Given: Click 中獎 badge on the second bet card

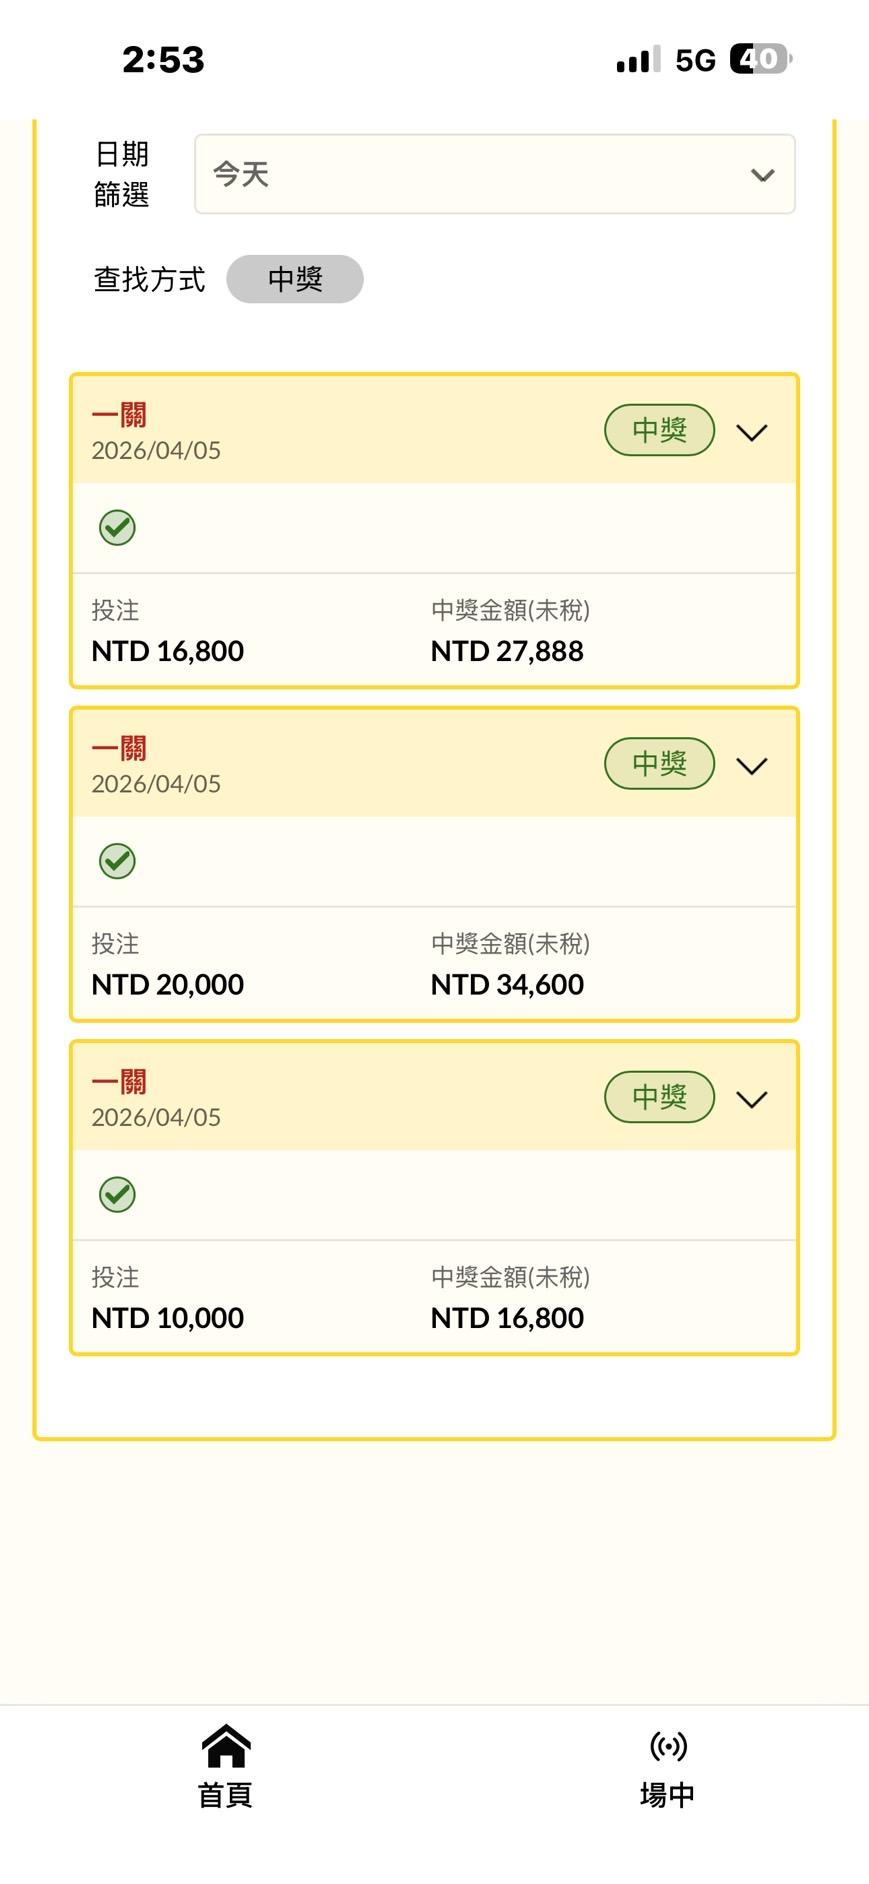Looking at the screenshot, I should [x=659, y=764].
